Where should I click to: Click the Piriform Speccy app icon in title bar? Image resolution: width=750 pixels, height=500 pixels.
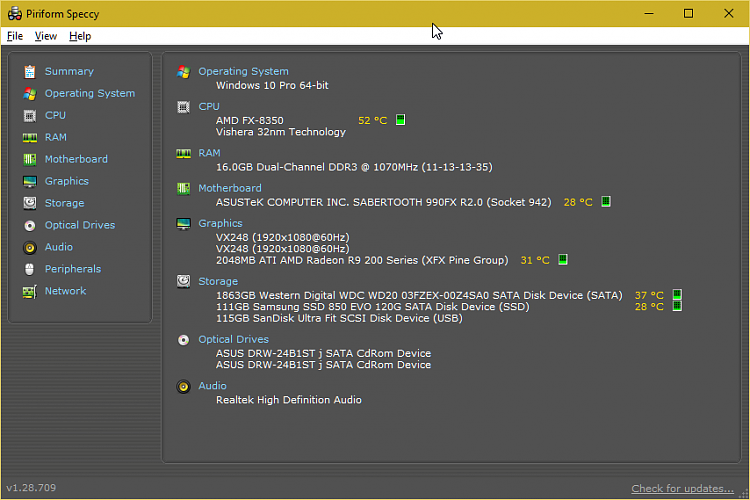pyautogui.click(x=14, y=13)
